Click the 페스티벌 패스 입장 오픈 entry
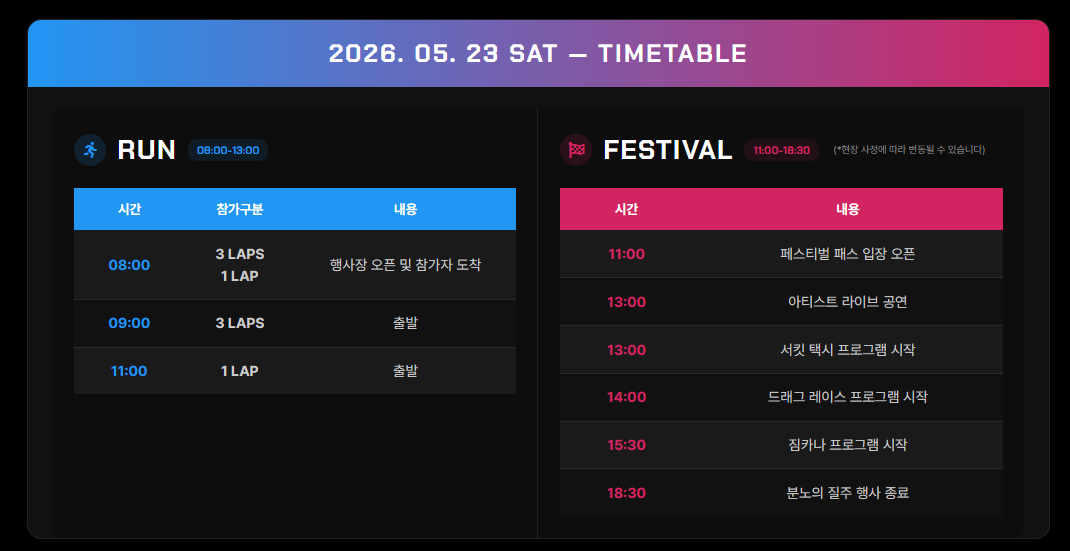This screenshot has width=1070, height=551. [848, 254]
